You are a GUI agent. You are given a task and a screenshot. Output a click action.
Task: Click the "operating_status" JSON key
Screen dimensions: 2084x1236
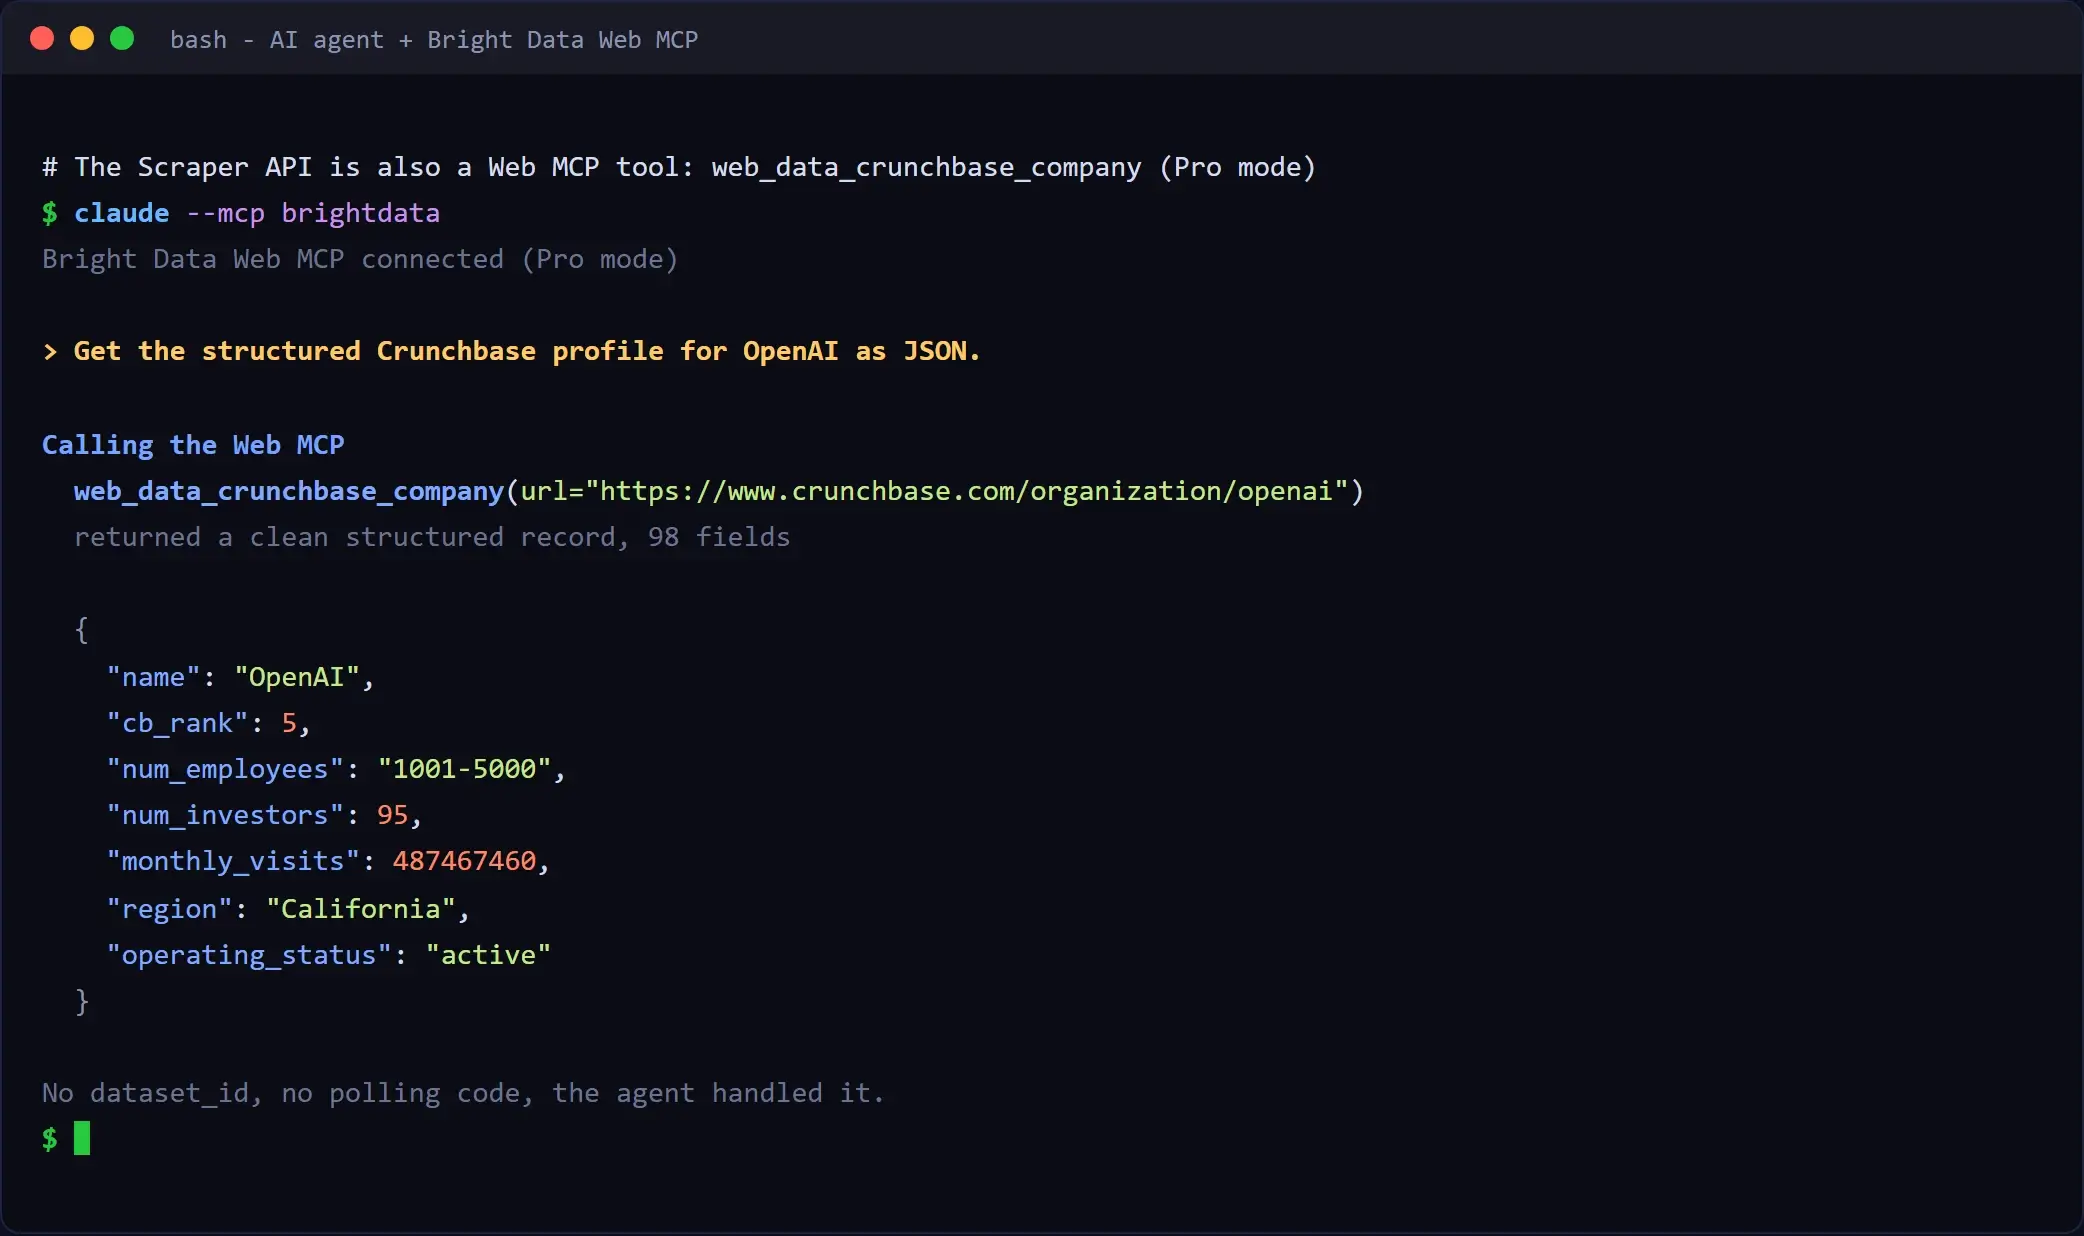pos(250,955)
